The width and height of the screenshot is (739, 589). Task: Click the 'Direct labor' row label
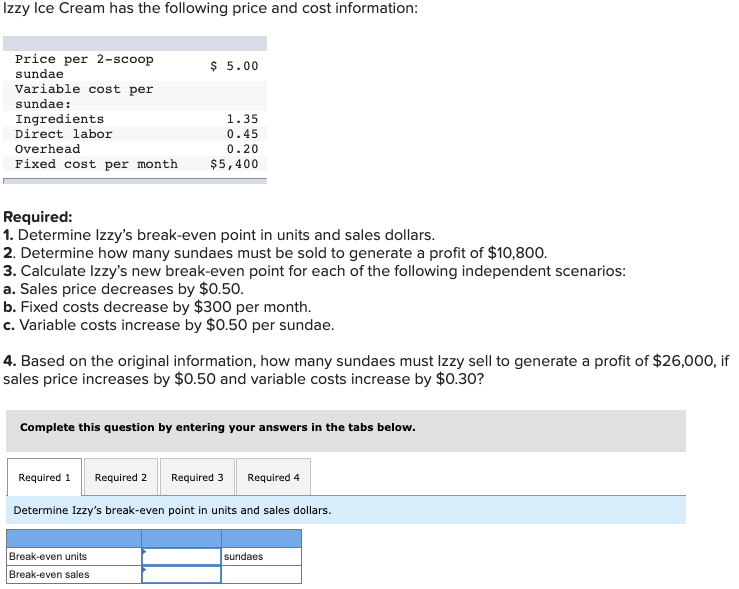(64, 134)
